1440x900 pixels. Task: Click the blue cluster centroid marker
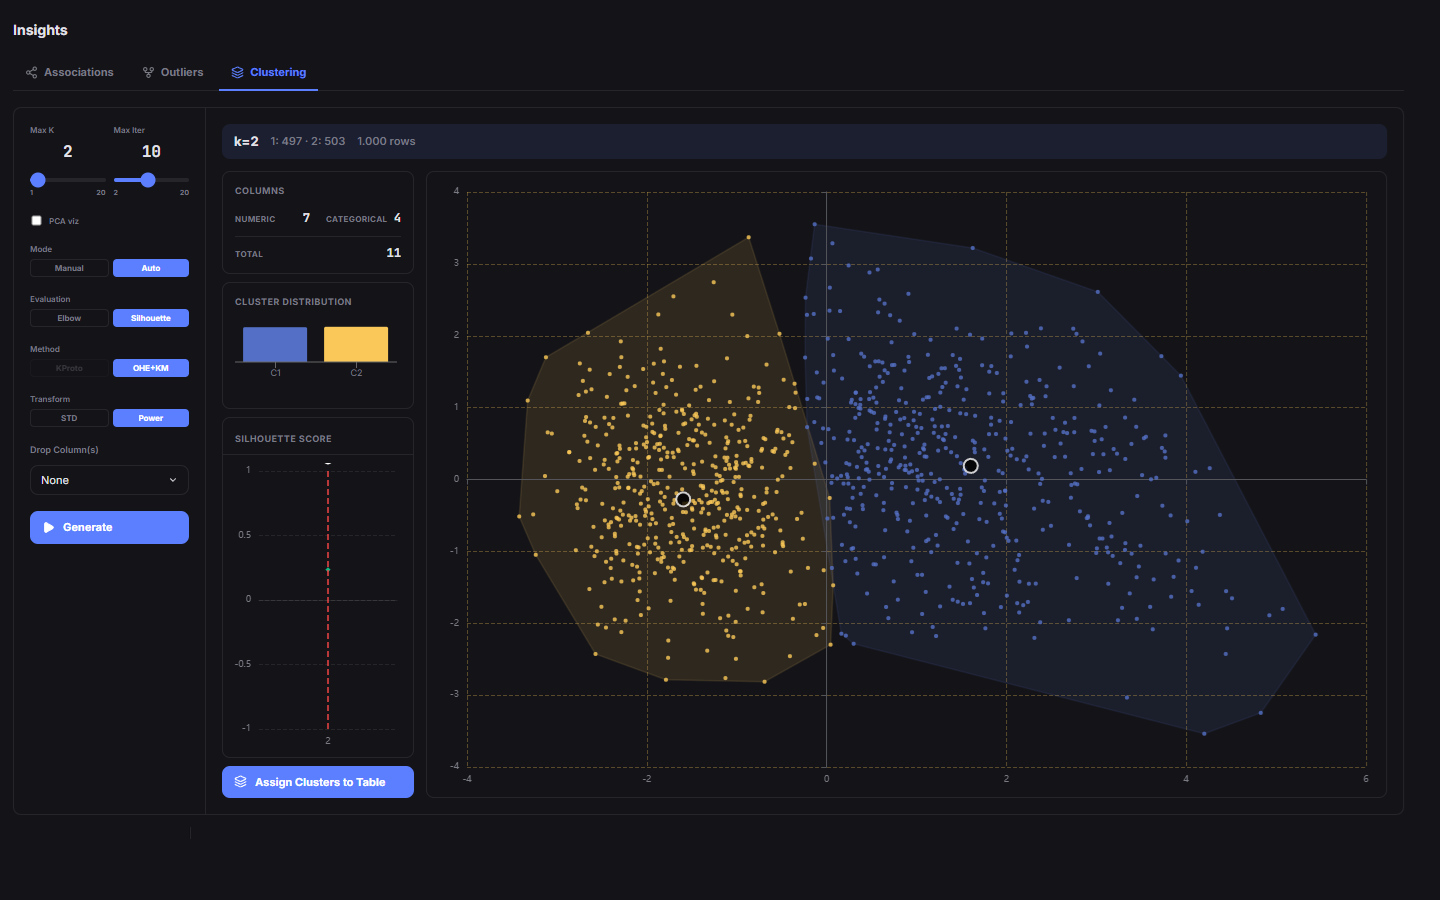(x=970, y=466)
